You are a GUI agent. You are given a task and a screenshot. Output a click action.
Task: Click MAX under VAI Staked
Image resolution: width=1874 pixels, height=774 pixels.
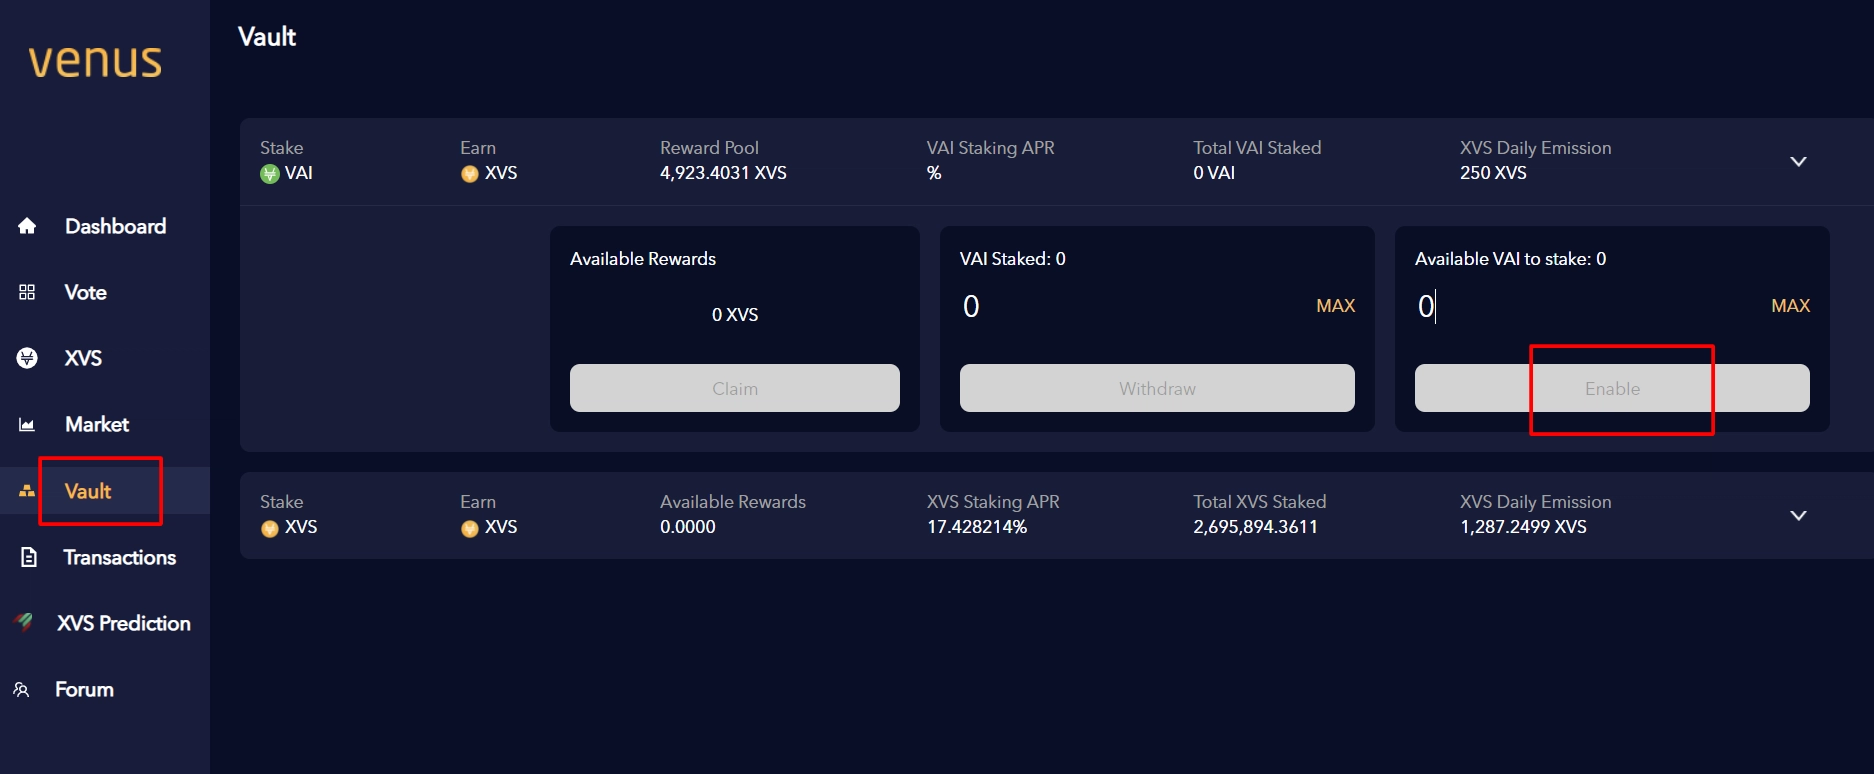click(1335, 306)
